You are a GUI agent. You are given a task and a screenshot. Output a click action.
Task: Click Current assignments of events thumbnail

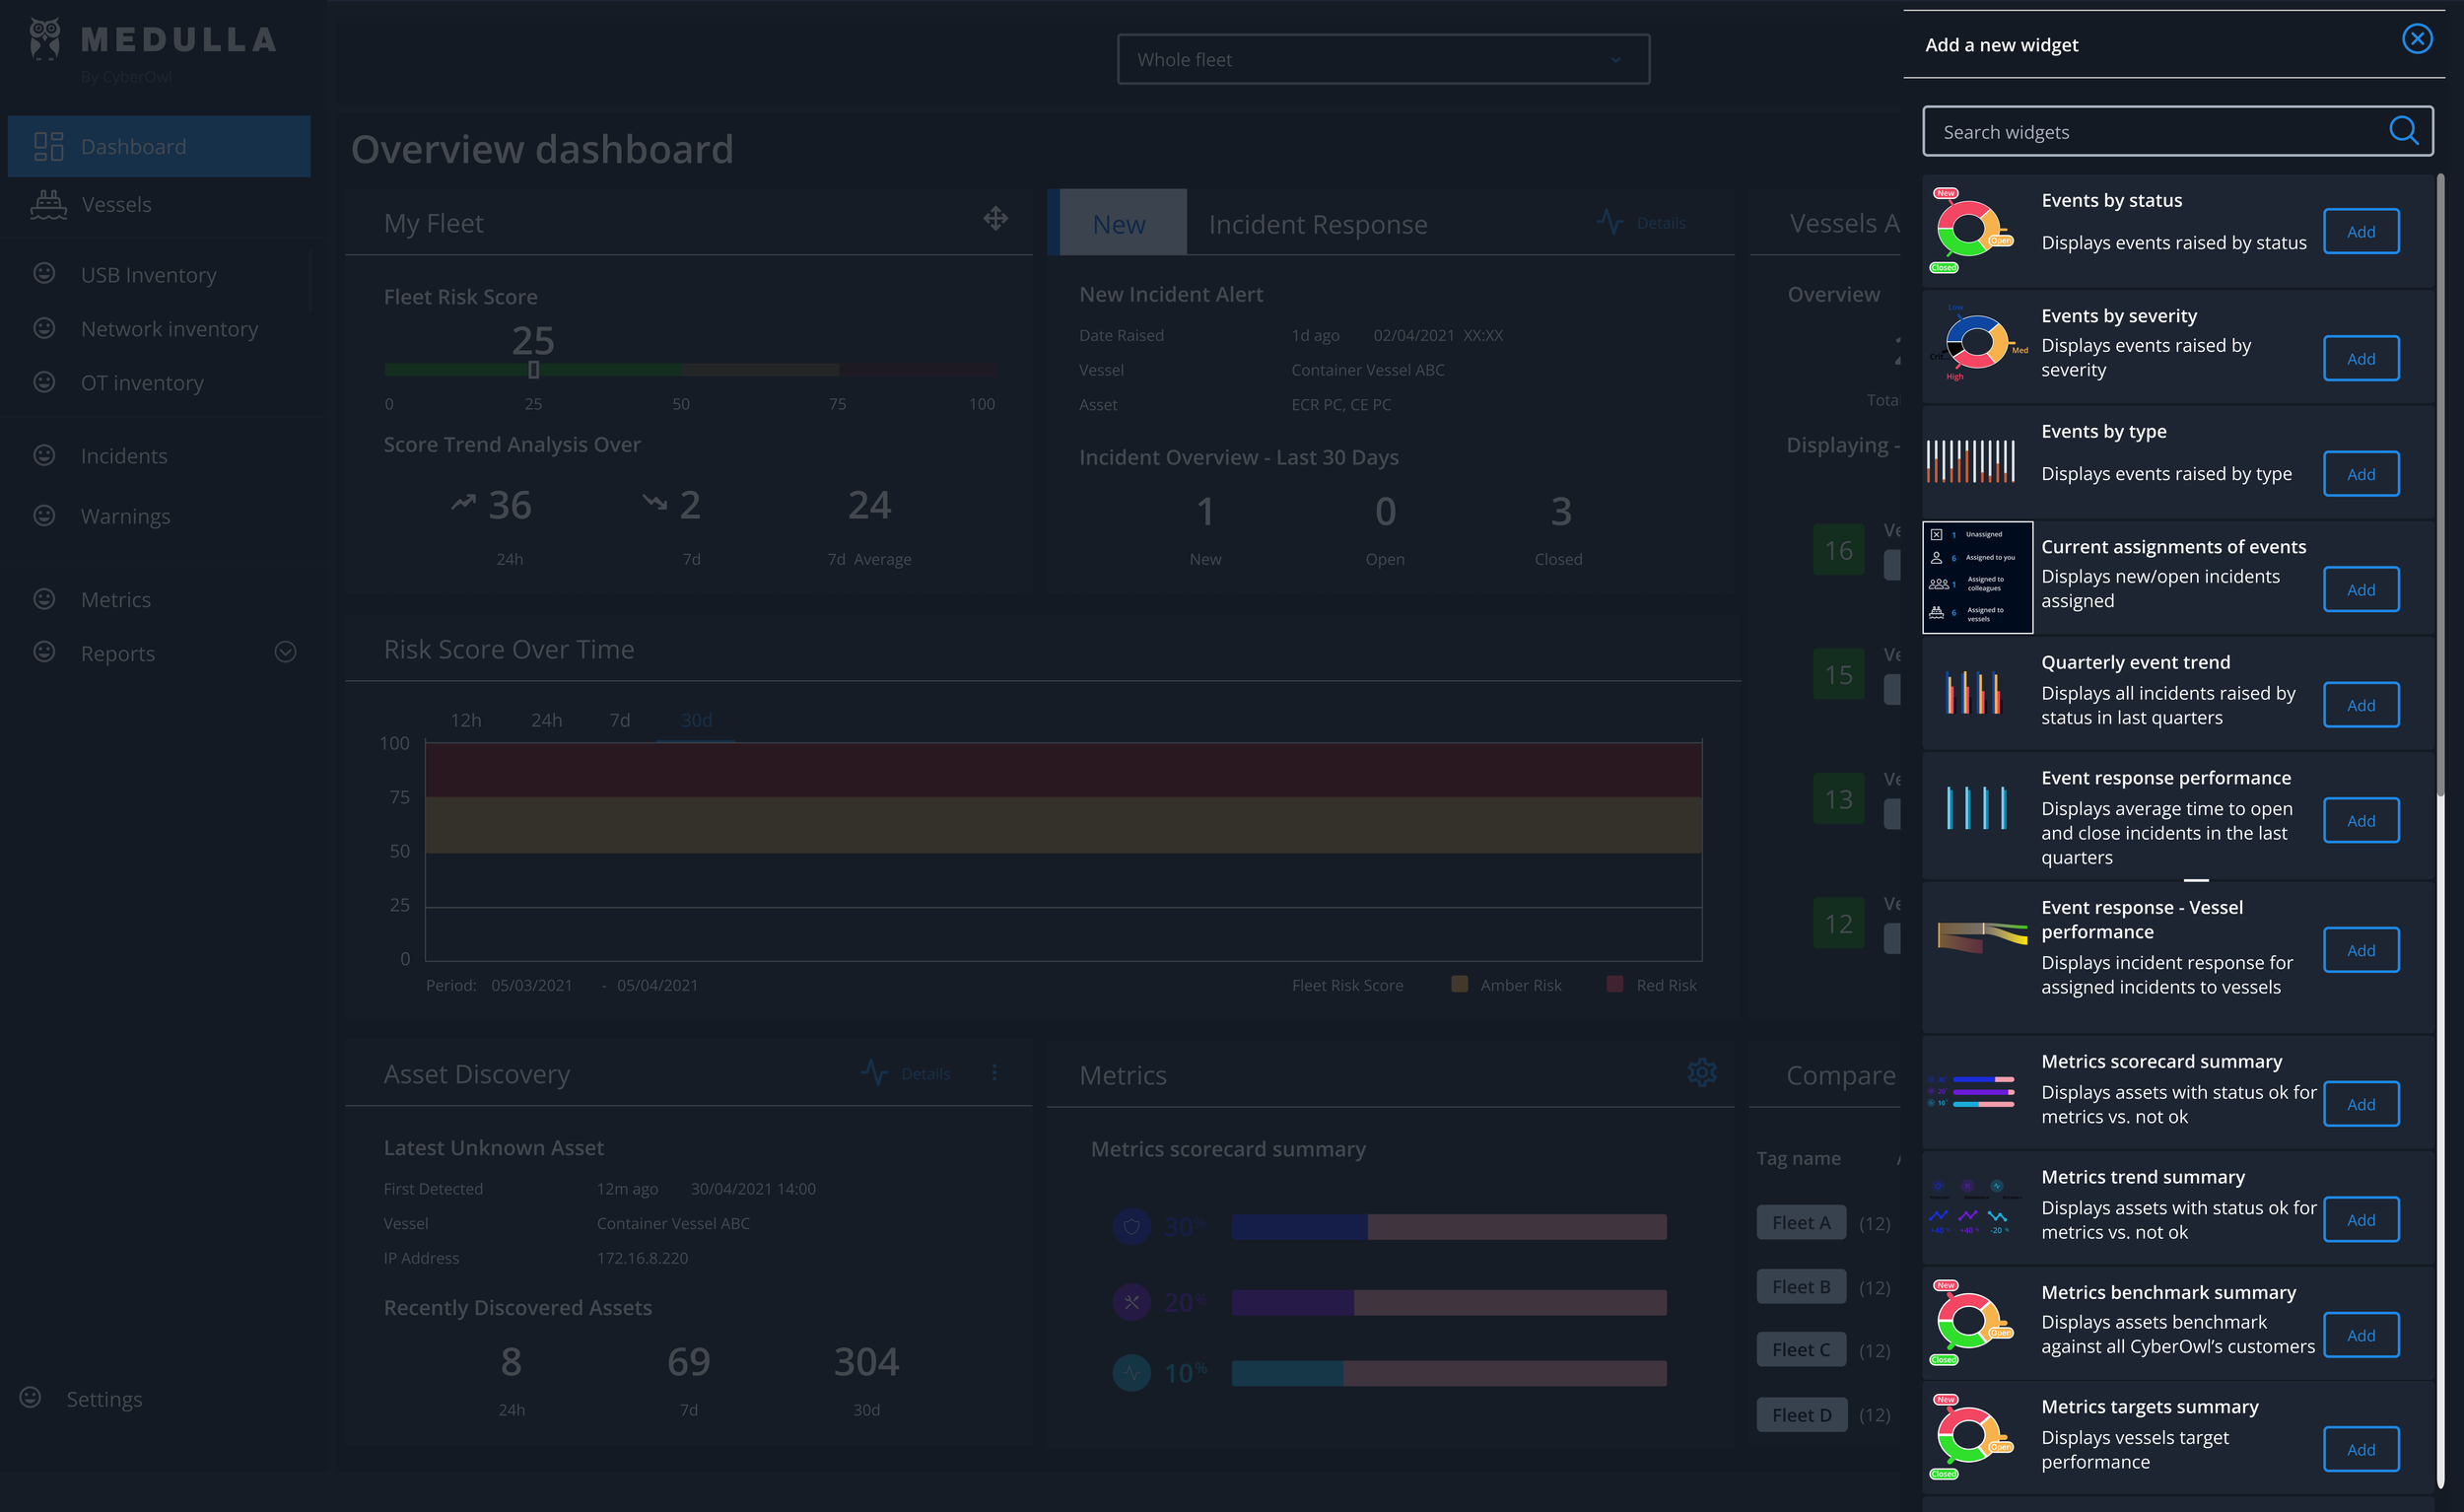[x=1977, y=577]
